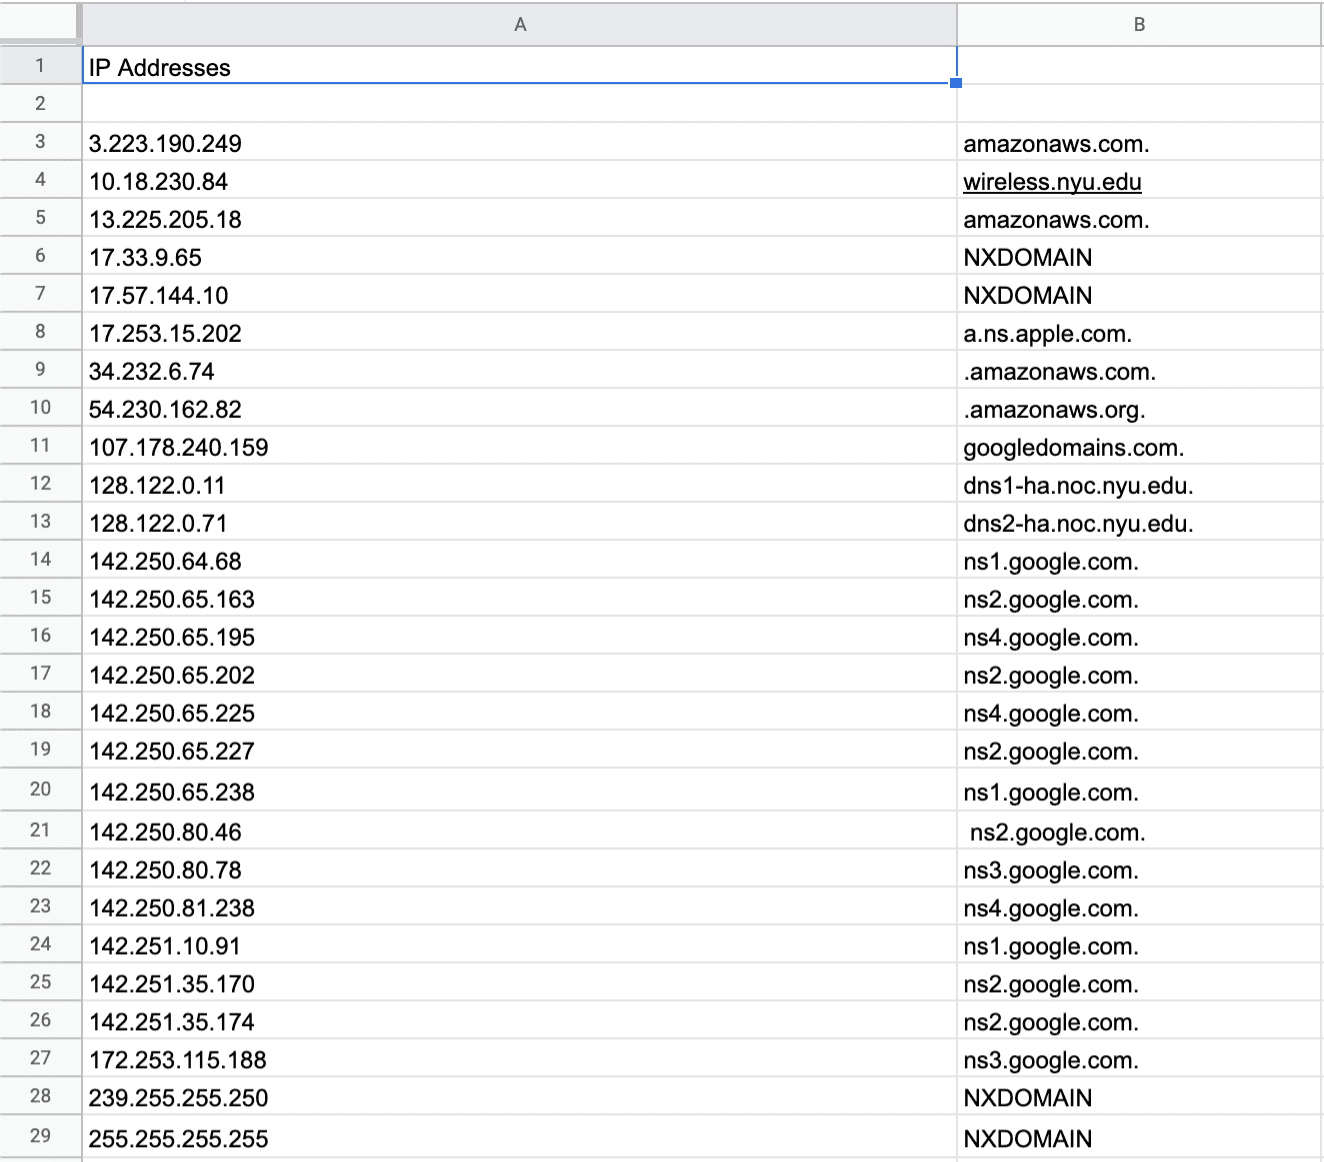Select column B header
The image size is (1324, 1162).
click(1140, 24)
